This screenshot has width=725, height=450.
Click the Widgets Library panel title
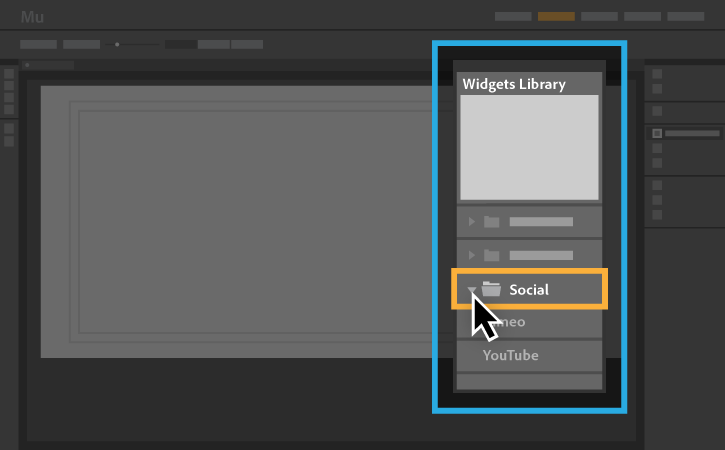[x=514, y=84]
